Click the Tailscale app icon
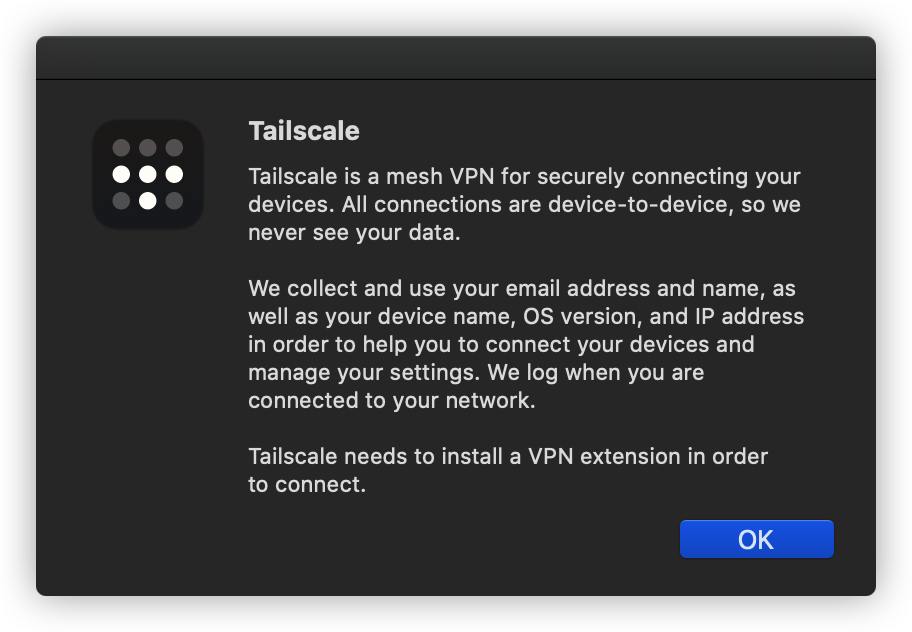The image size is (912, 632). (x=148, y=174)
